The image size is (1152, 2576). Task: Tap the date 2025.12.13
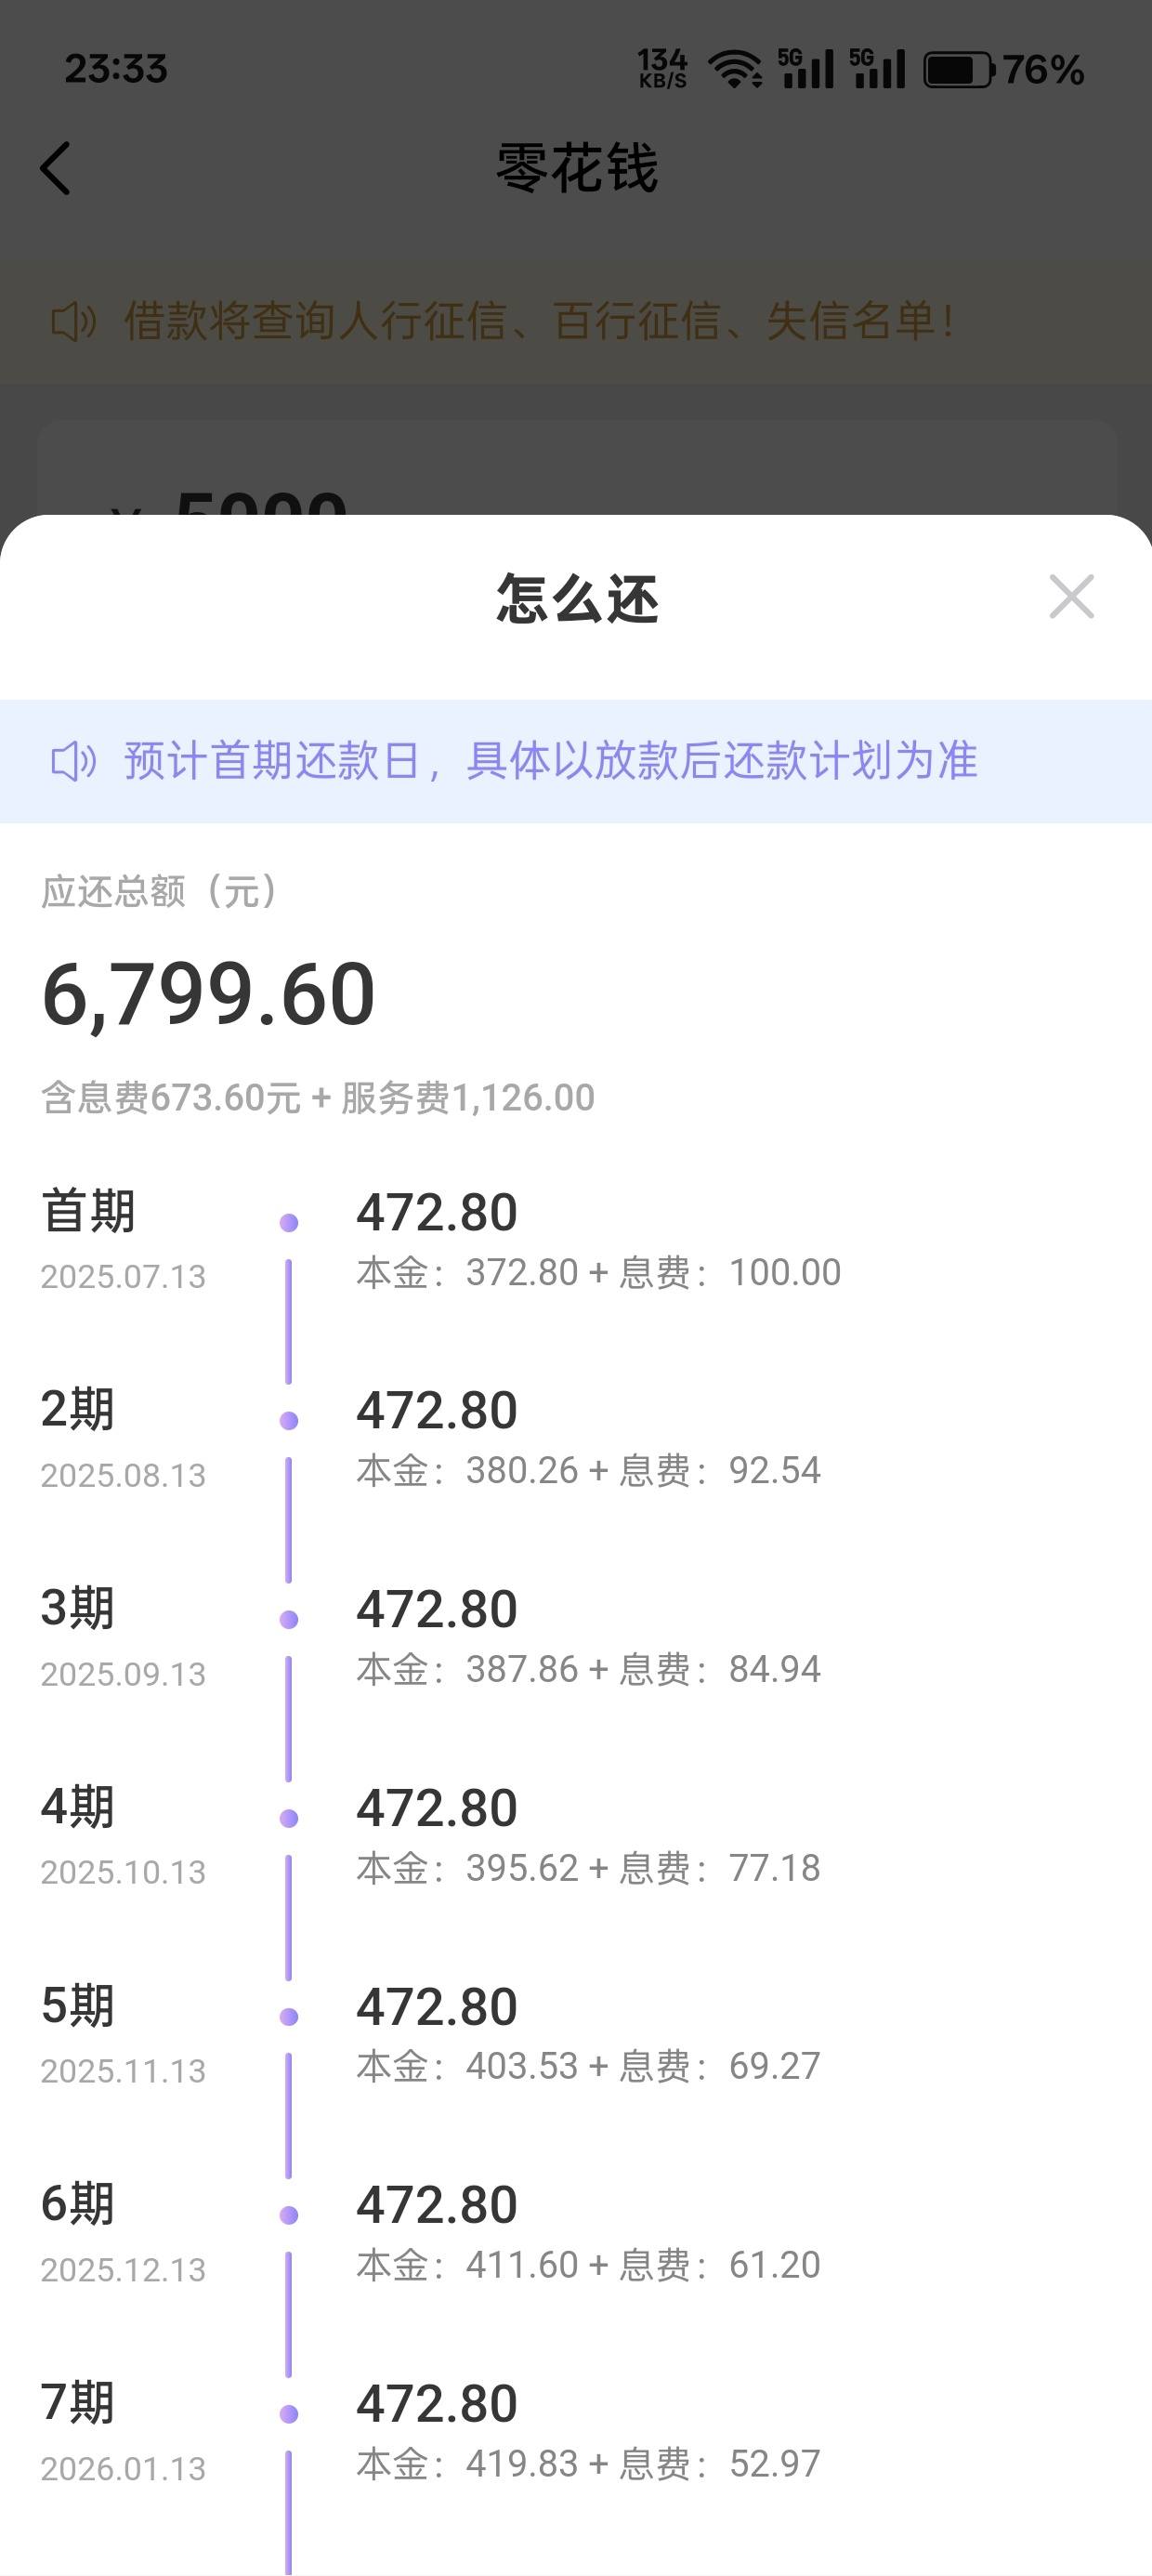pos(123,2271)
